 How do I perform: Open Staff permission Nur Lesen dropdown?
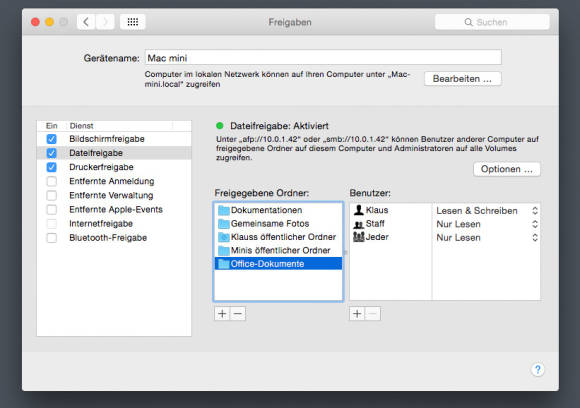[486, 224]
